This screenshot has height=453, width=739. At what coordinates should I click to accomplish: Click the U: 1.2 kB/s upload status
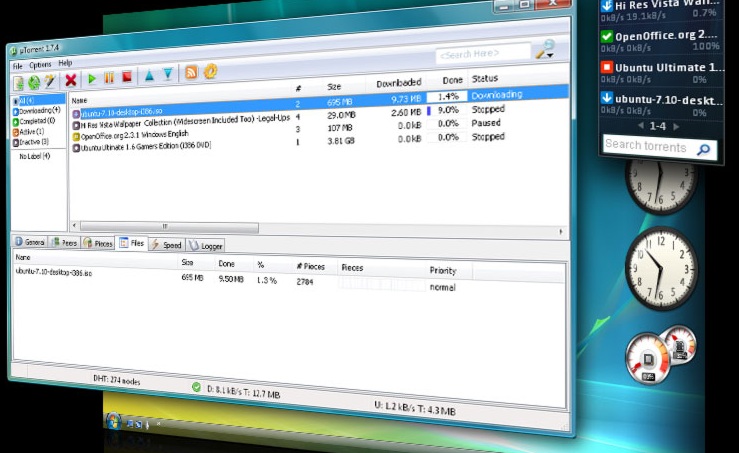[415, 408]
